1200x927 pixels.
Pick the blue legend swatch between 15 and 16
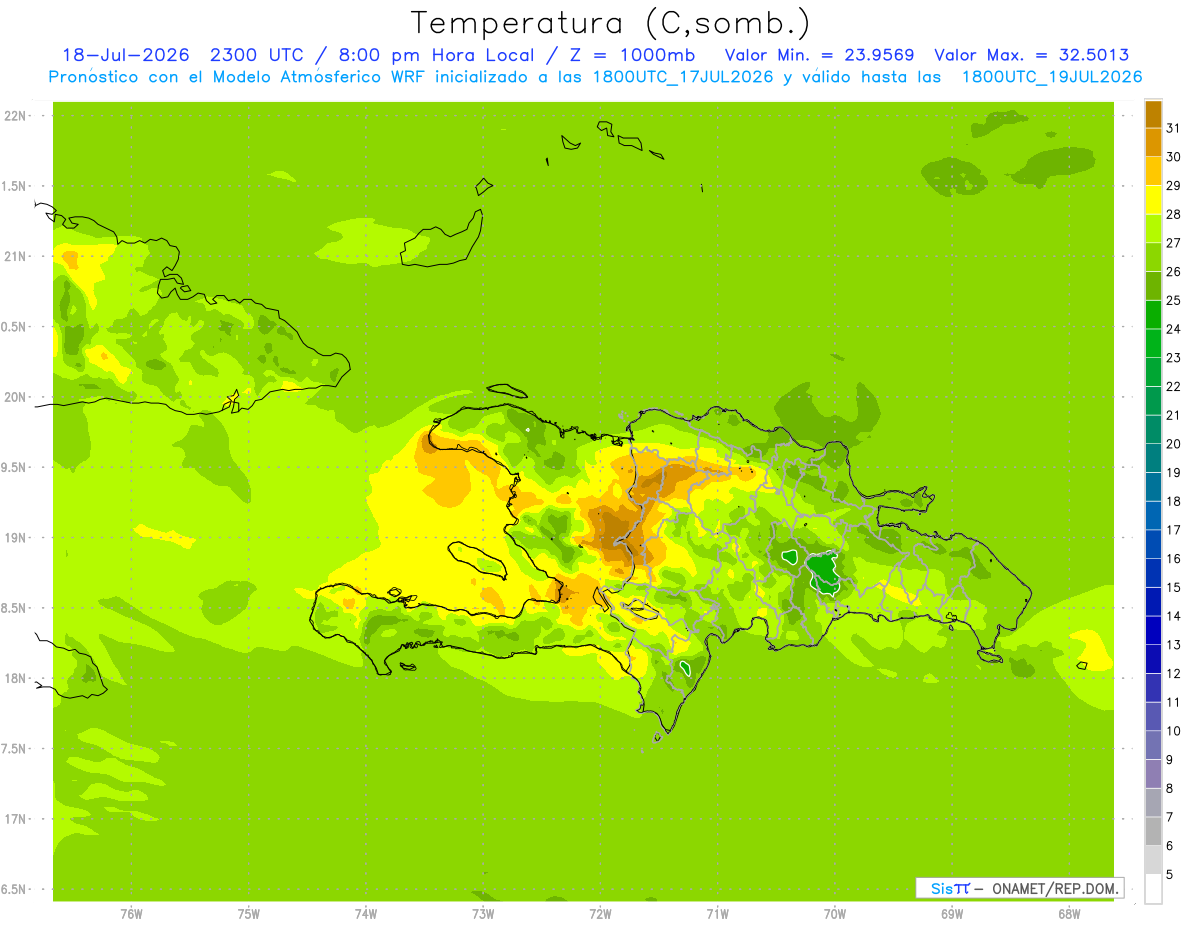point(1153,573)
